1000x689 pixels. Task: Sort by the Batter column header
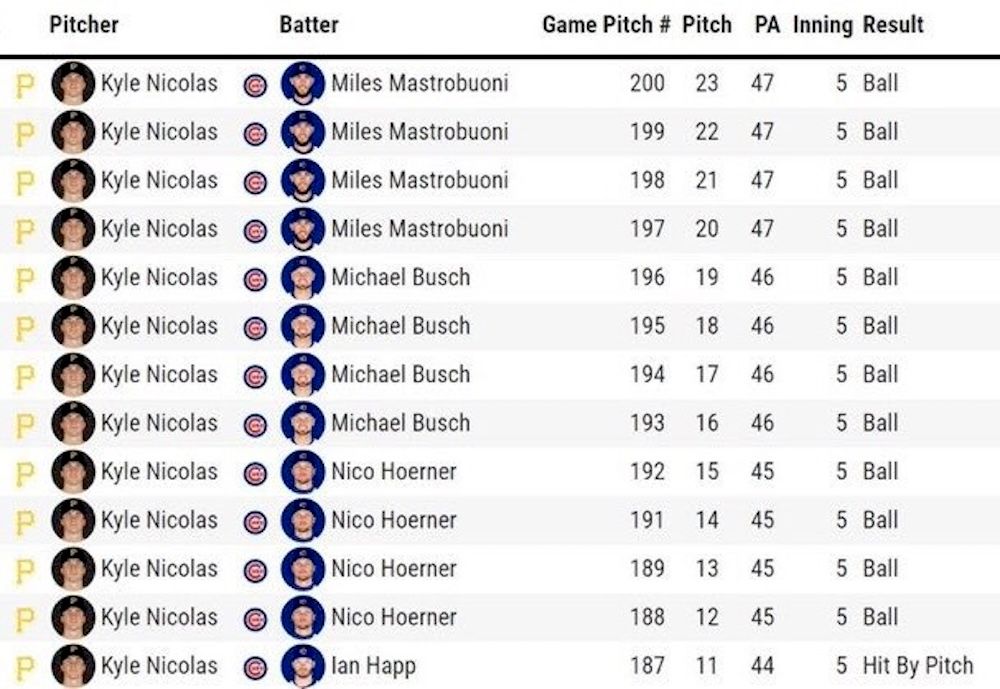309,25
